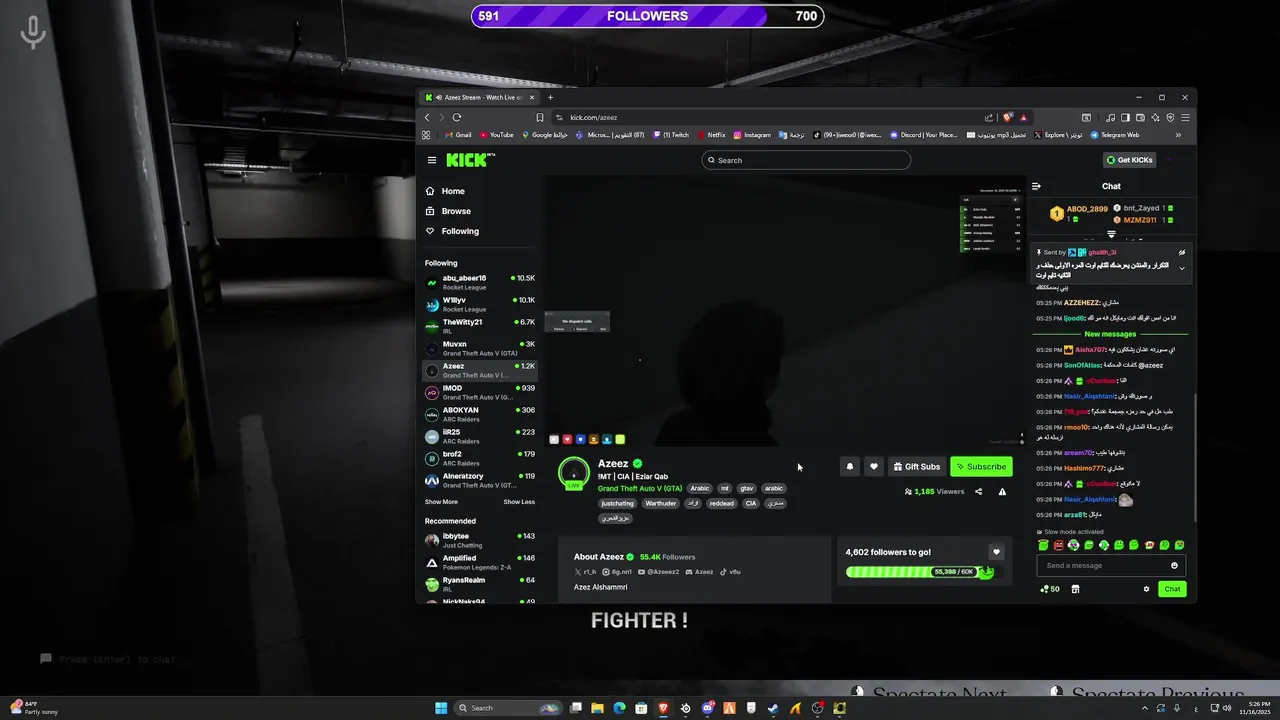Click the Grand Theft Auto V (GTA) category link
Image resolution: width=1280 pixels, height=720 pixels.
click(x=640, y=489)
